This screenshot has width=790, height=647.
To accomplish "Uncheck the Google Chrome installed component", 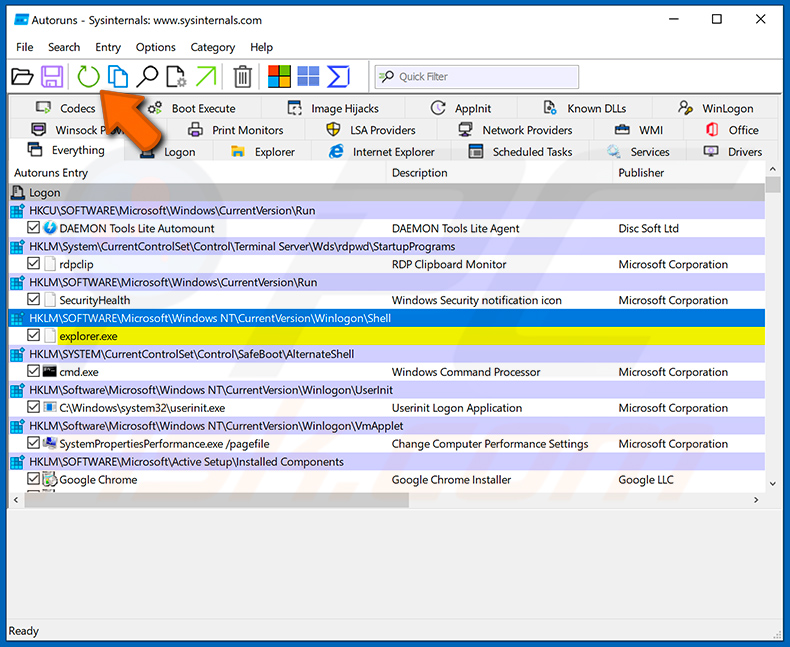I will 33,479.
